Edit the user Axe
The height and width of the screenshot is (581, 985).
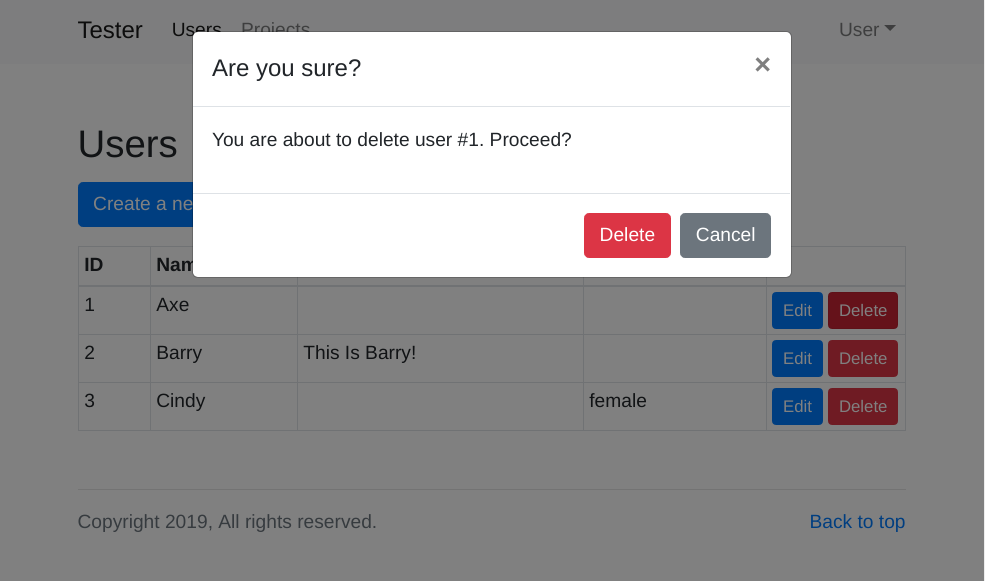[797, 310]
